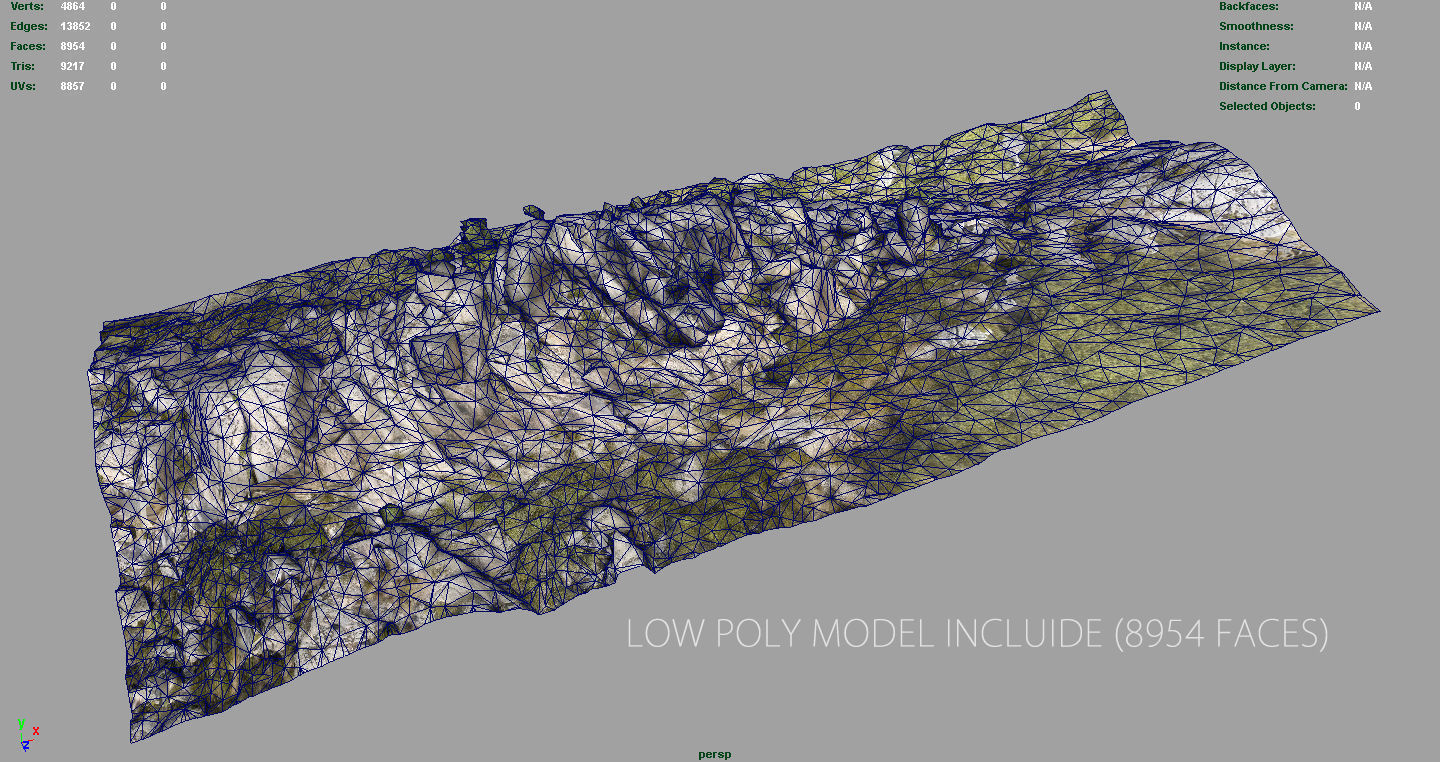The width and height of the screenshot is (1440, 762).
Task: Click the N/A value beside Distance From Camera
Action: pyautogui.click(x=1363, y=86)
